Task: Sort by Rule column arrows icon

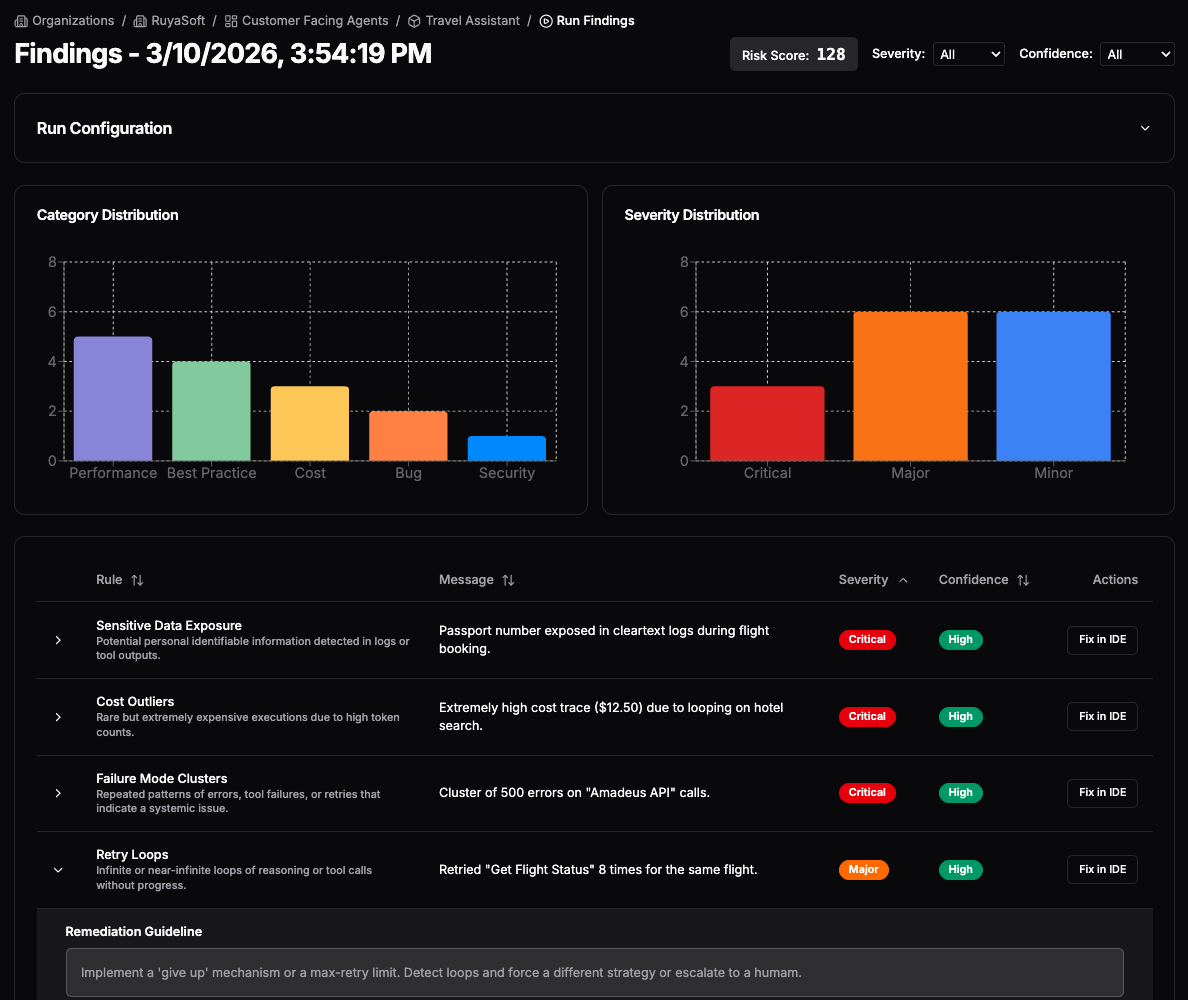Action: click(137, 580)
